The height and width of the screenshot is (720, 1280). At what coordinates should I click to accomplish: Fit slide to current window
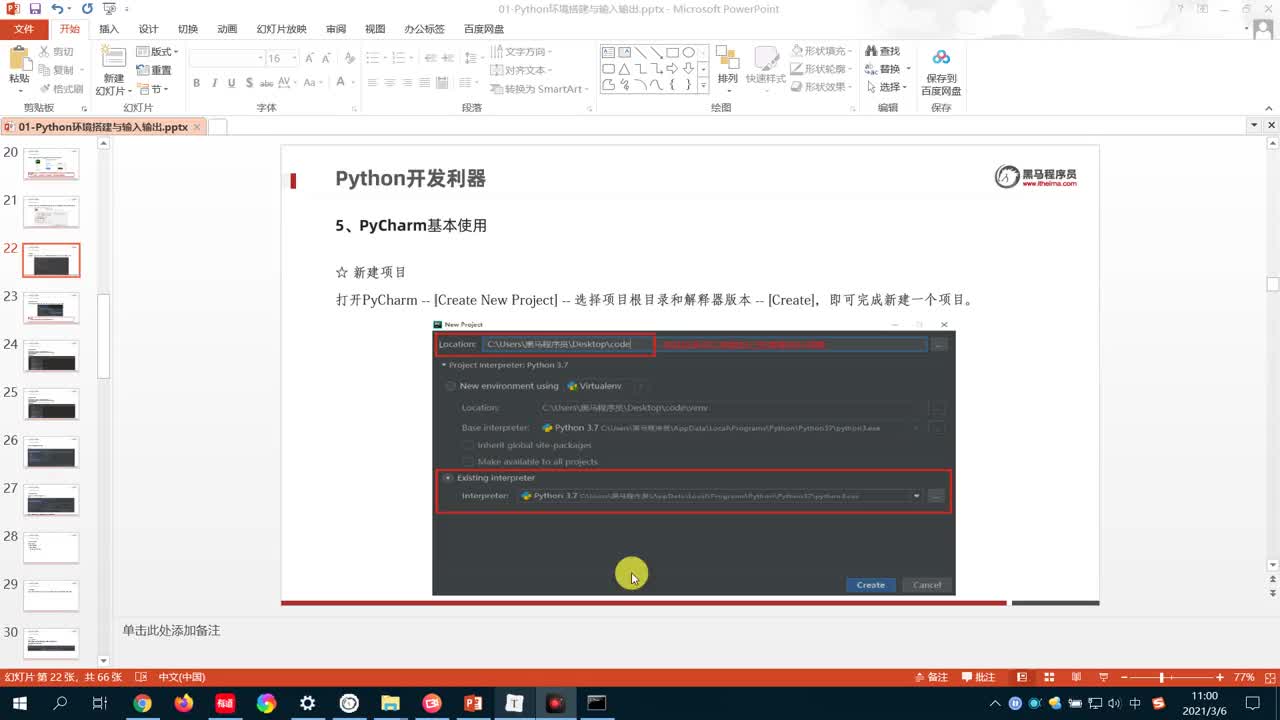click(x=1268, y=677)
